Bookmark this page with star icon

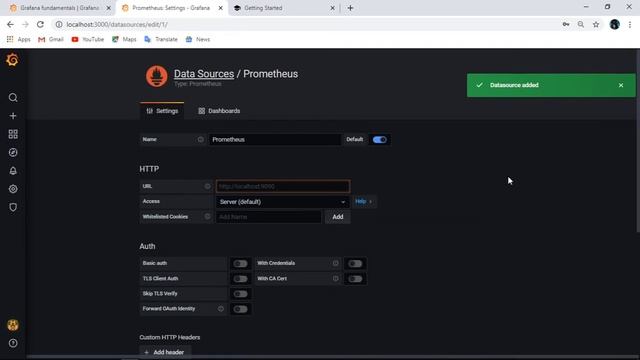pyautogui.click(x=596, y=24)
